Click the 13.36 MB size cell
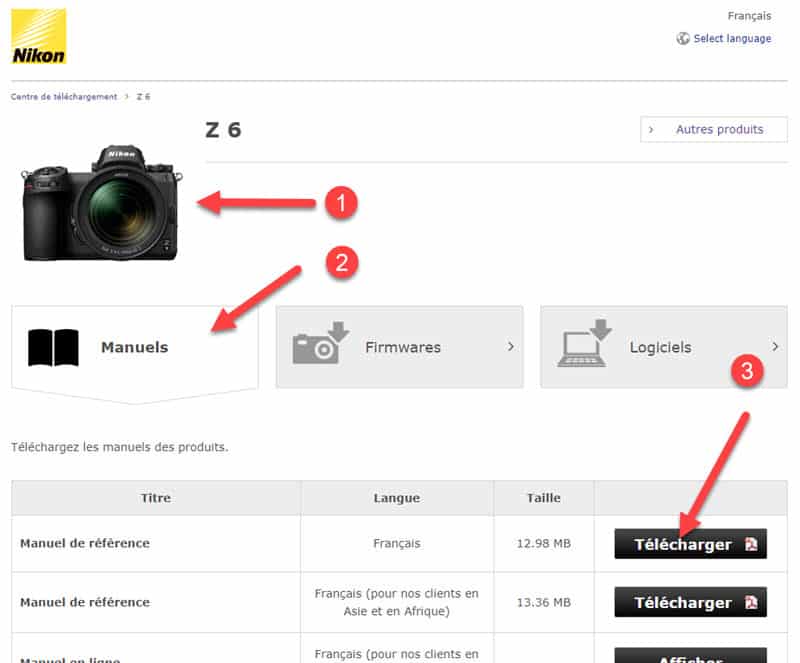The height and width of the screenshot is (663, 800). [544, 602]
